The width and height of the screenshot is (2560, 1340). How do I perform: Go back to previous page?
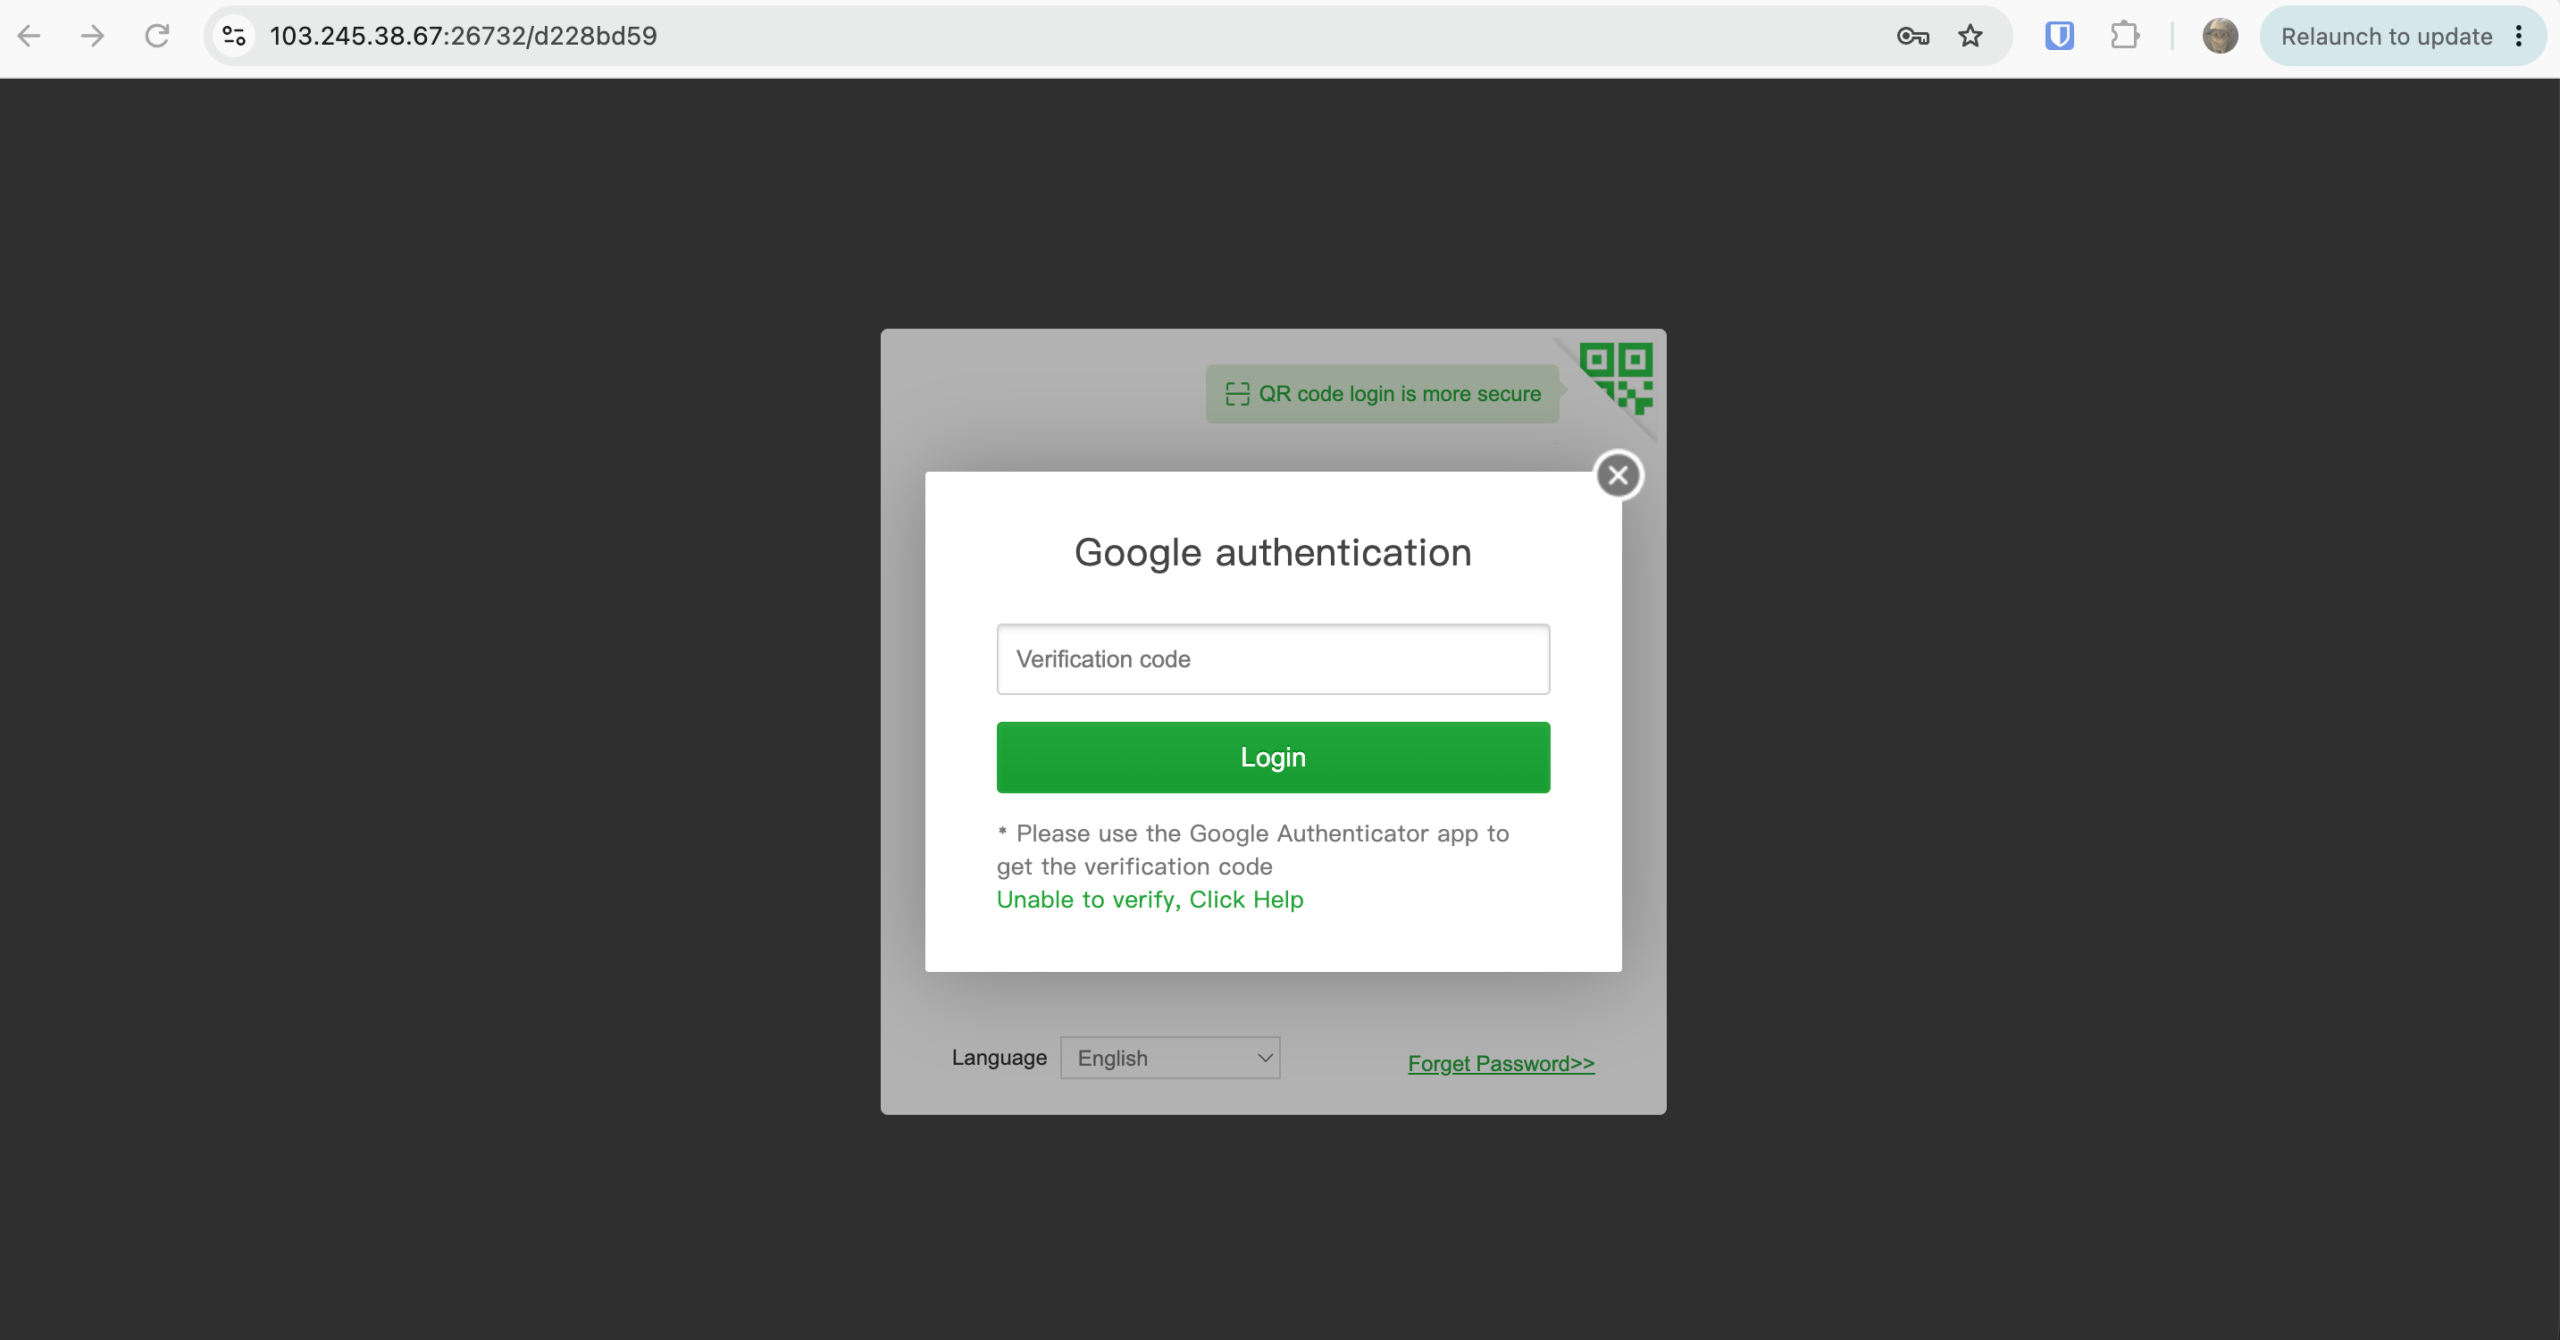[x=30, y=36]
